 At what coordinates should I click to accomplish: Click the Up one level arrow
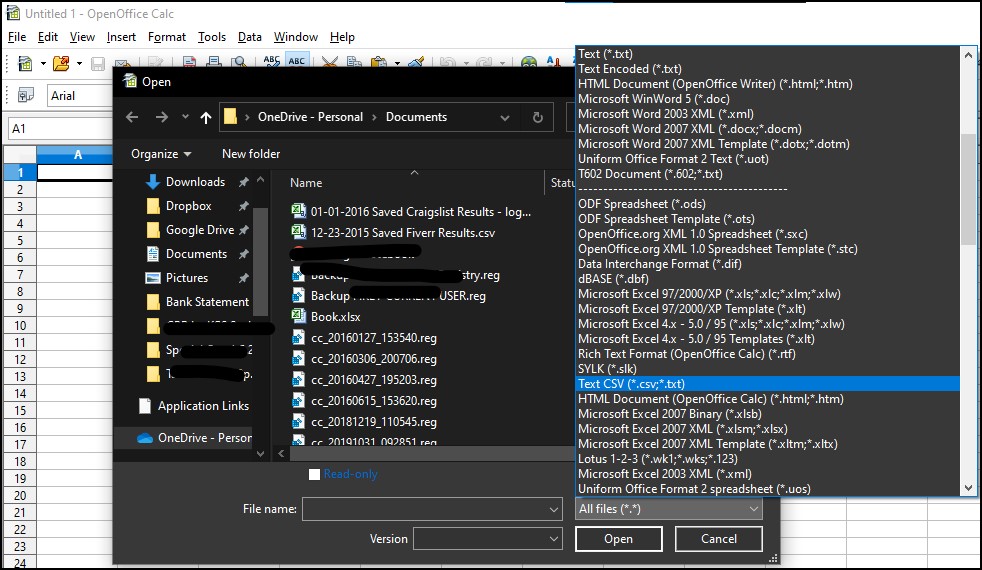coord(205,117)
